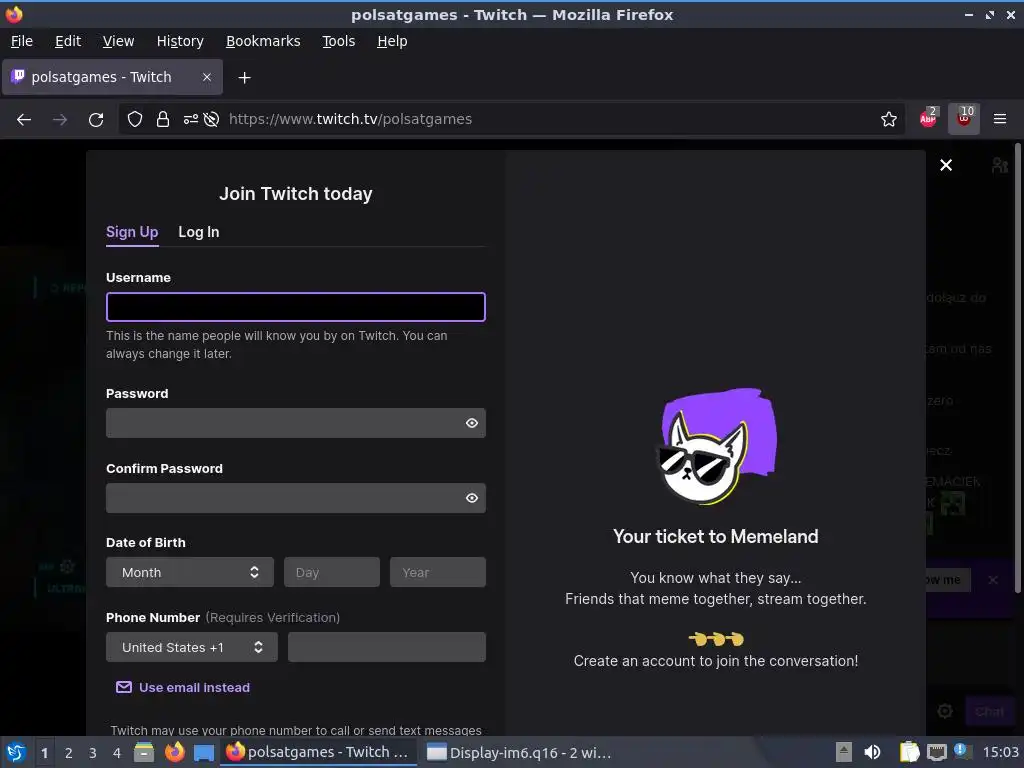Switch to the Sign Up tab
The height and width of the screenshot is (768, 1024).
tap(132, 232)
